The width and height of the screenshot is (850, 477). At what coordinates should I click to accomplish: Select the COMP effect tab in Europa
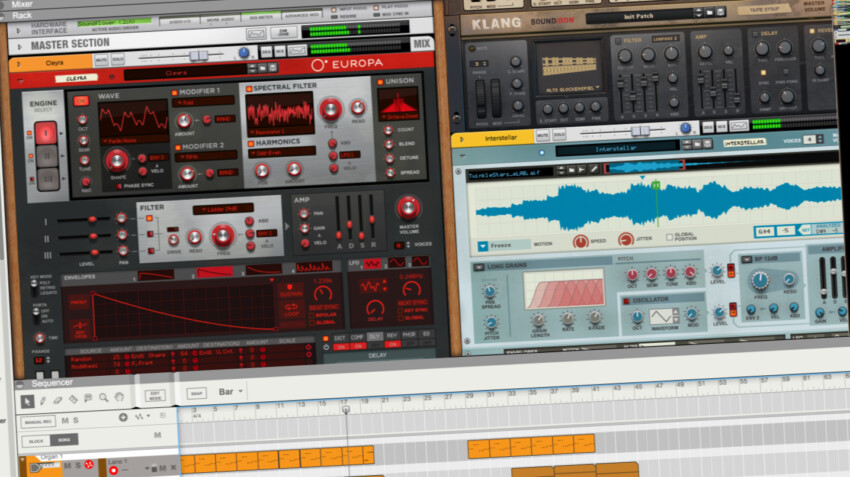(357, 338)
